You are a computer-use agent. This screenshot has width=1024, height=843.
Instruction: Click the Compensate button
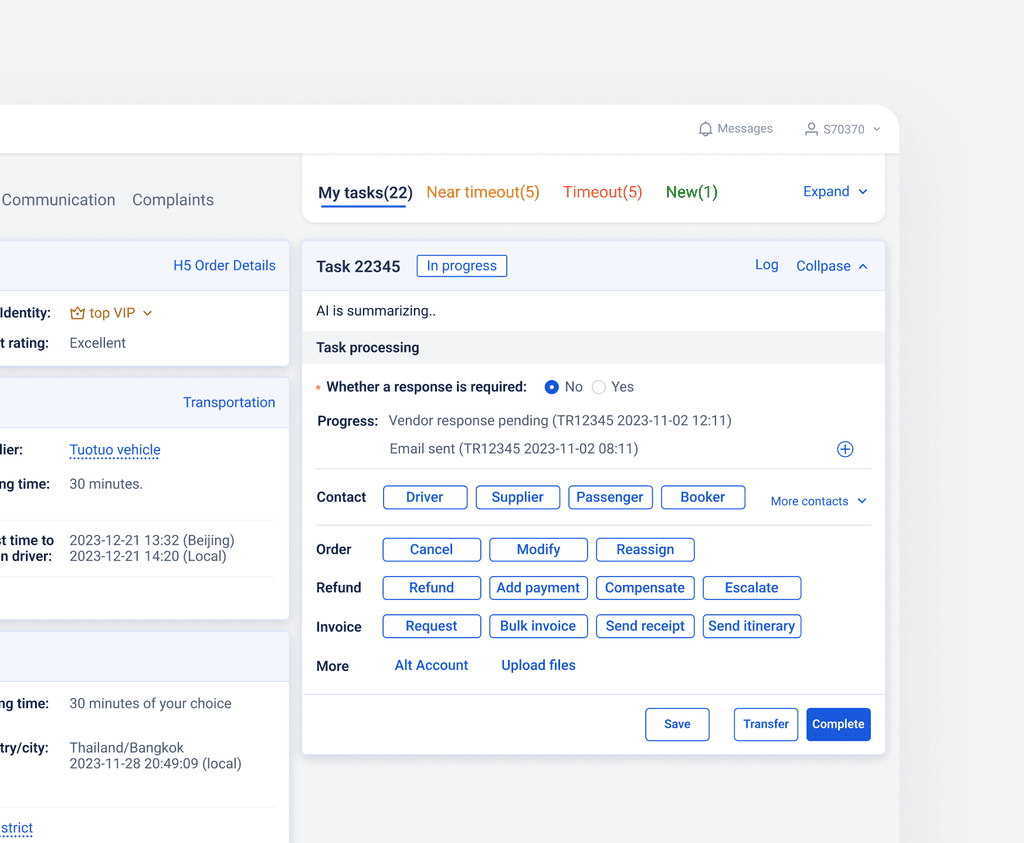point(645,588)
